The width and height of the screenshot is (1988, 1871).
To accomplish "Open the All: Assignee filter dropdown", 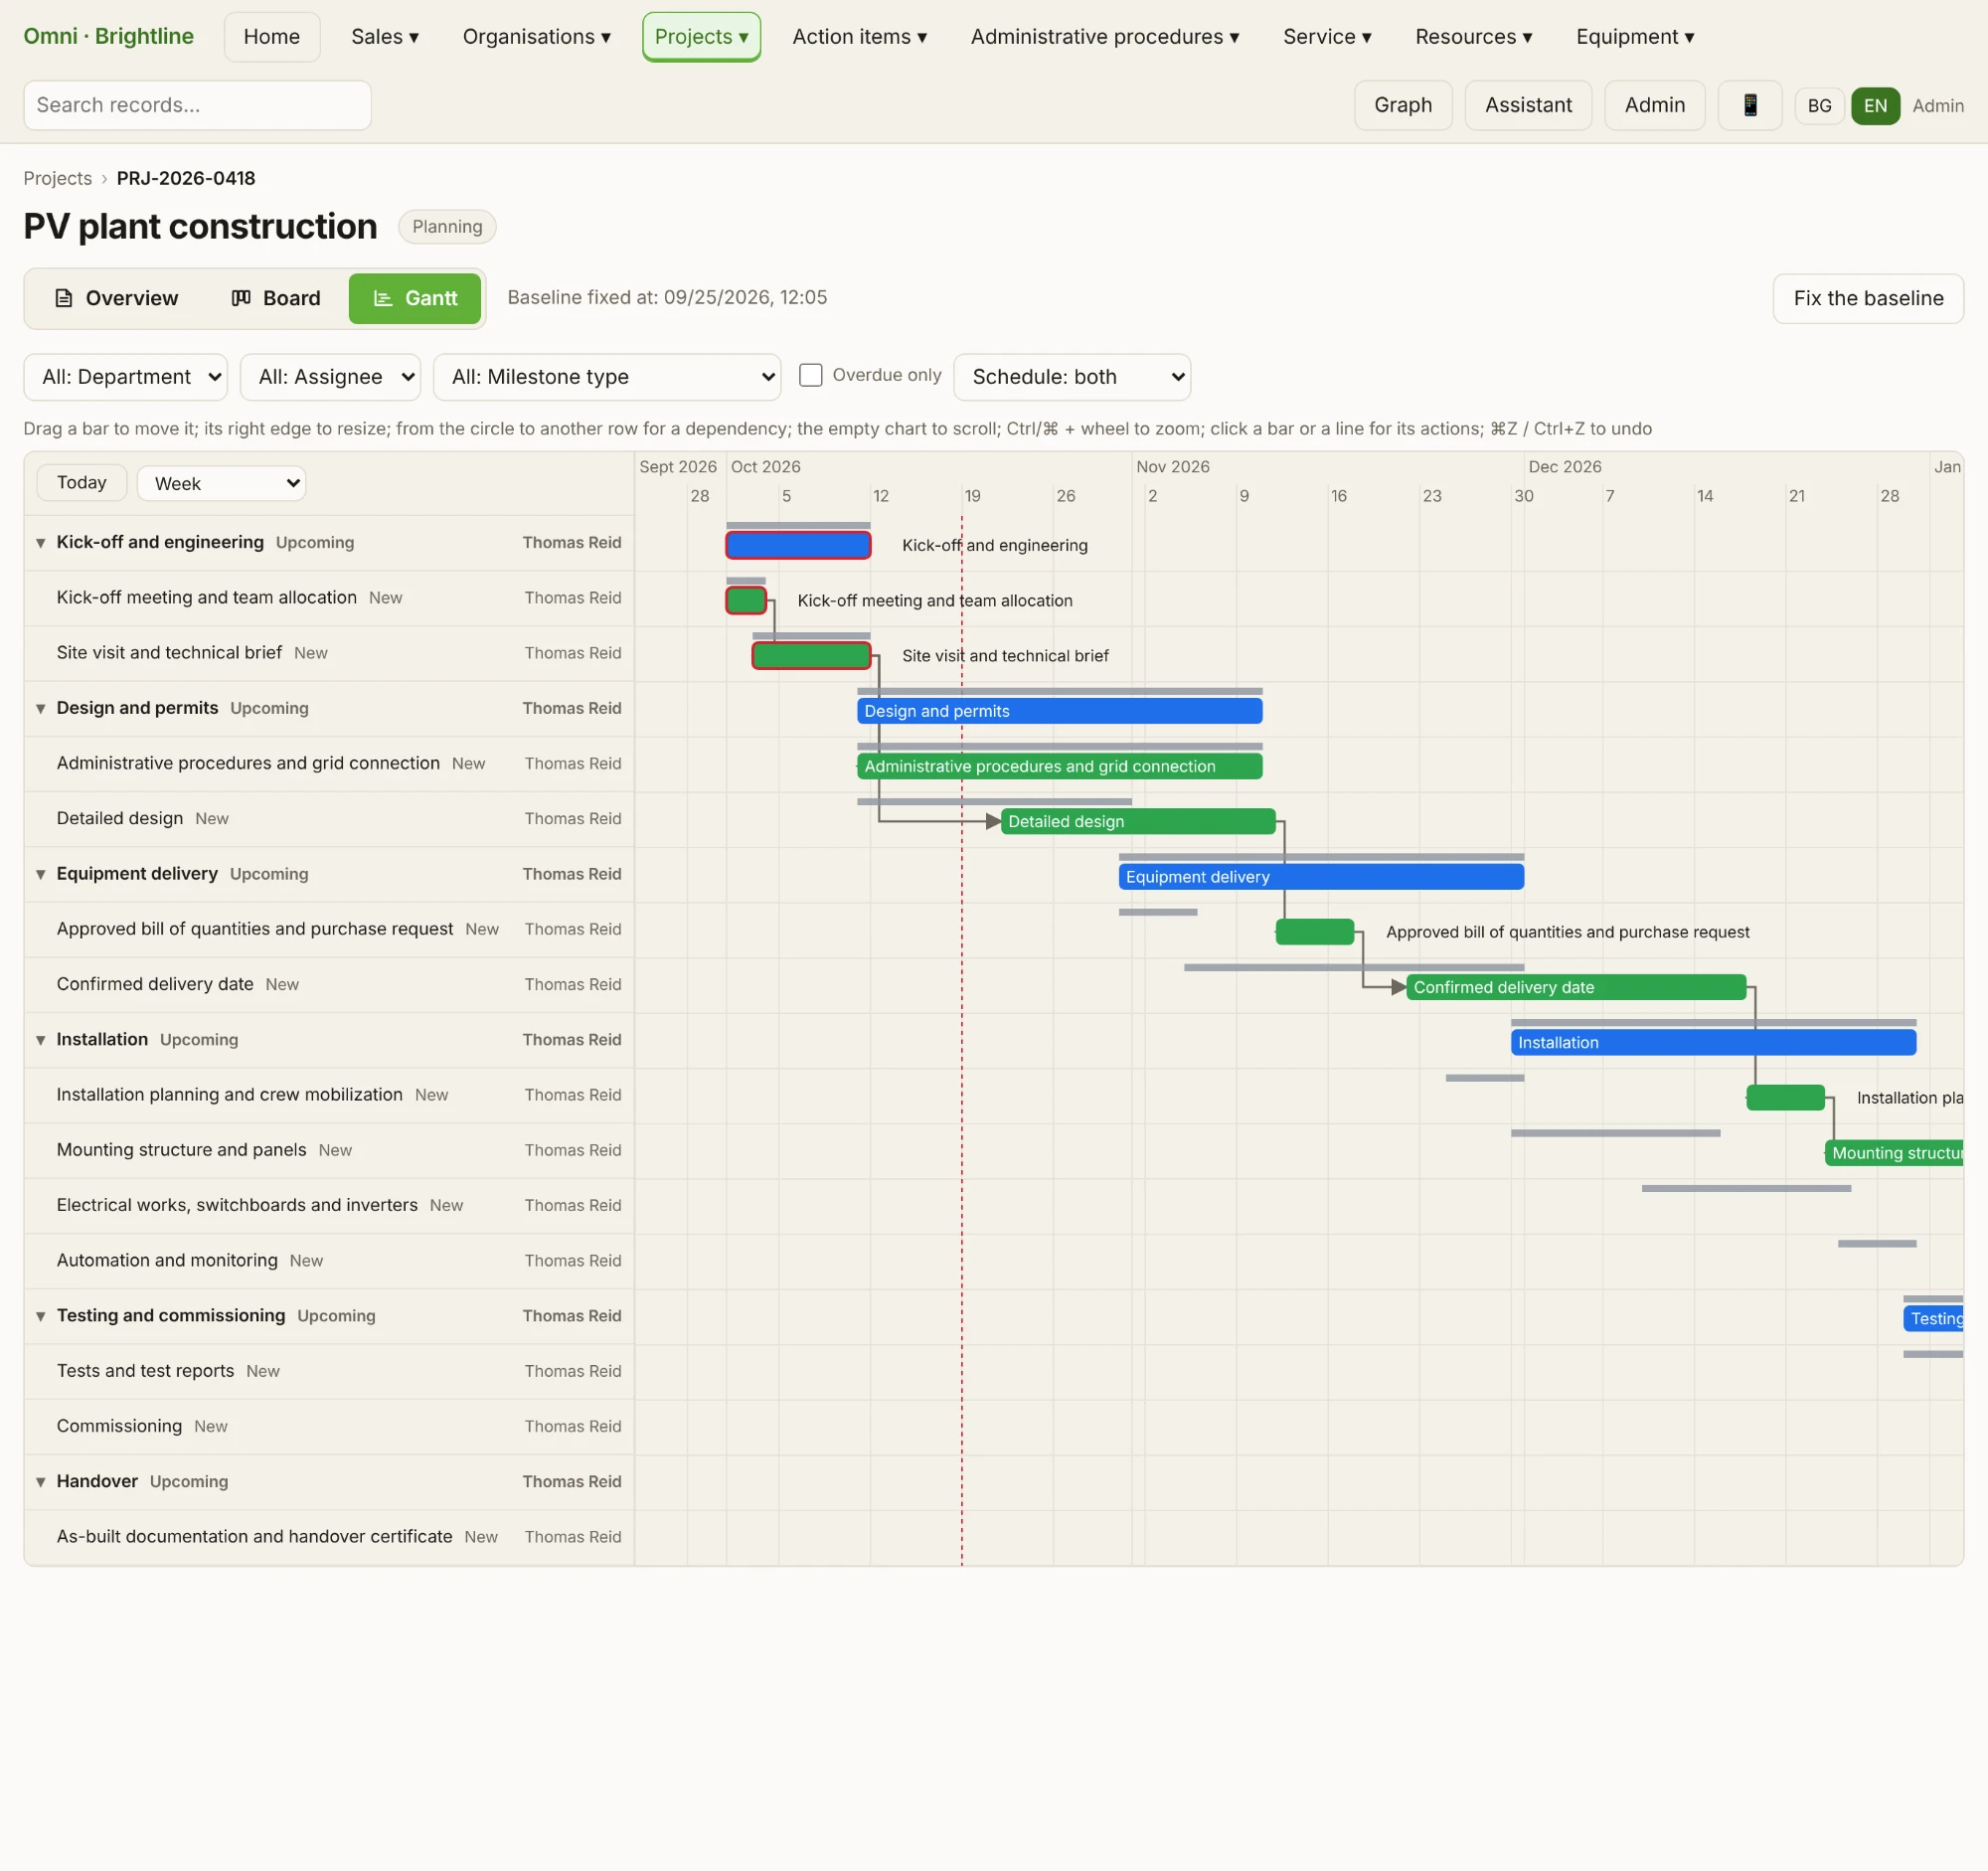I will coord(331,377).
